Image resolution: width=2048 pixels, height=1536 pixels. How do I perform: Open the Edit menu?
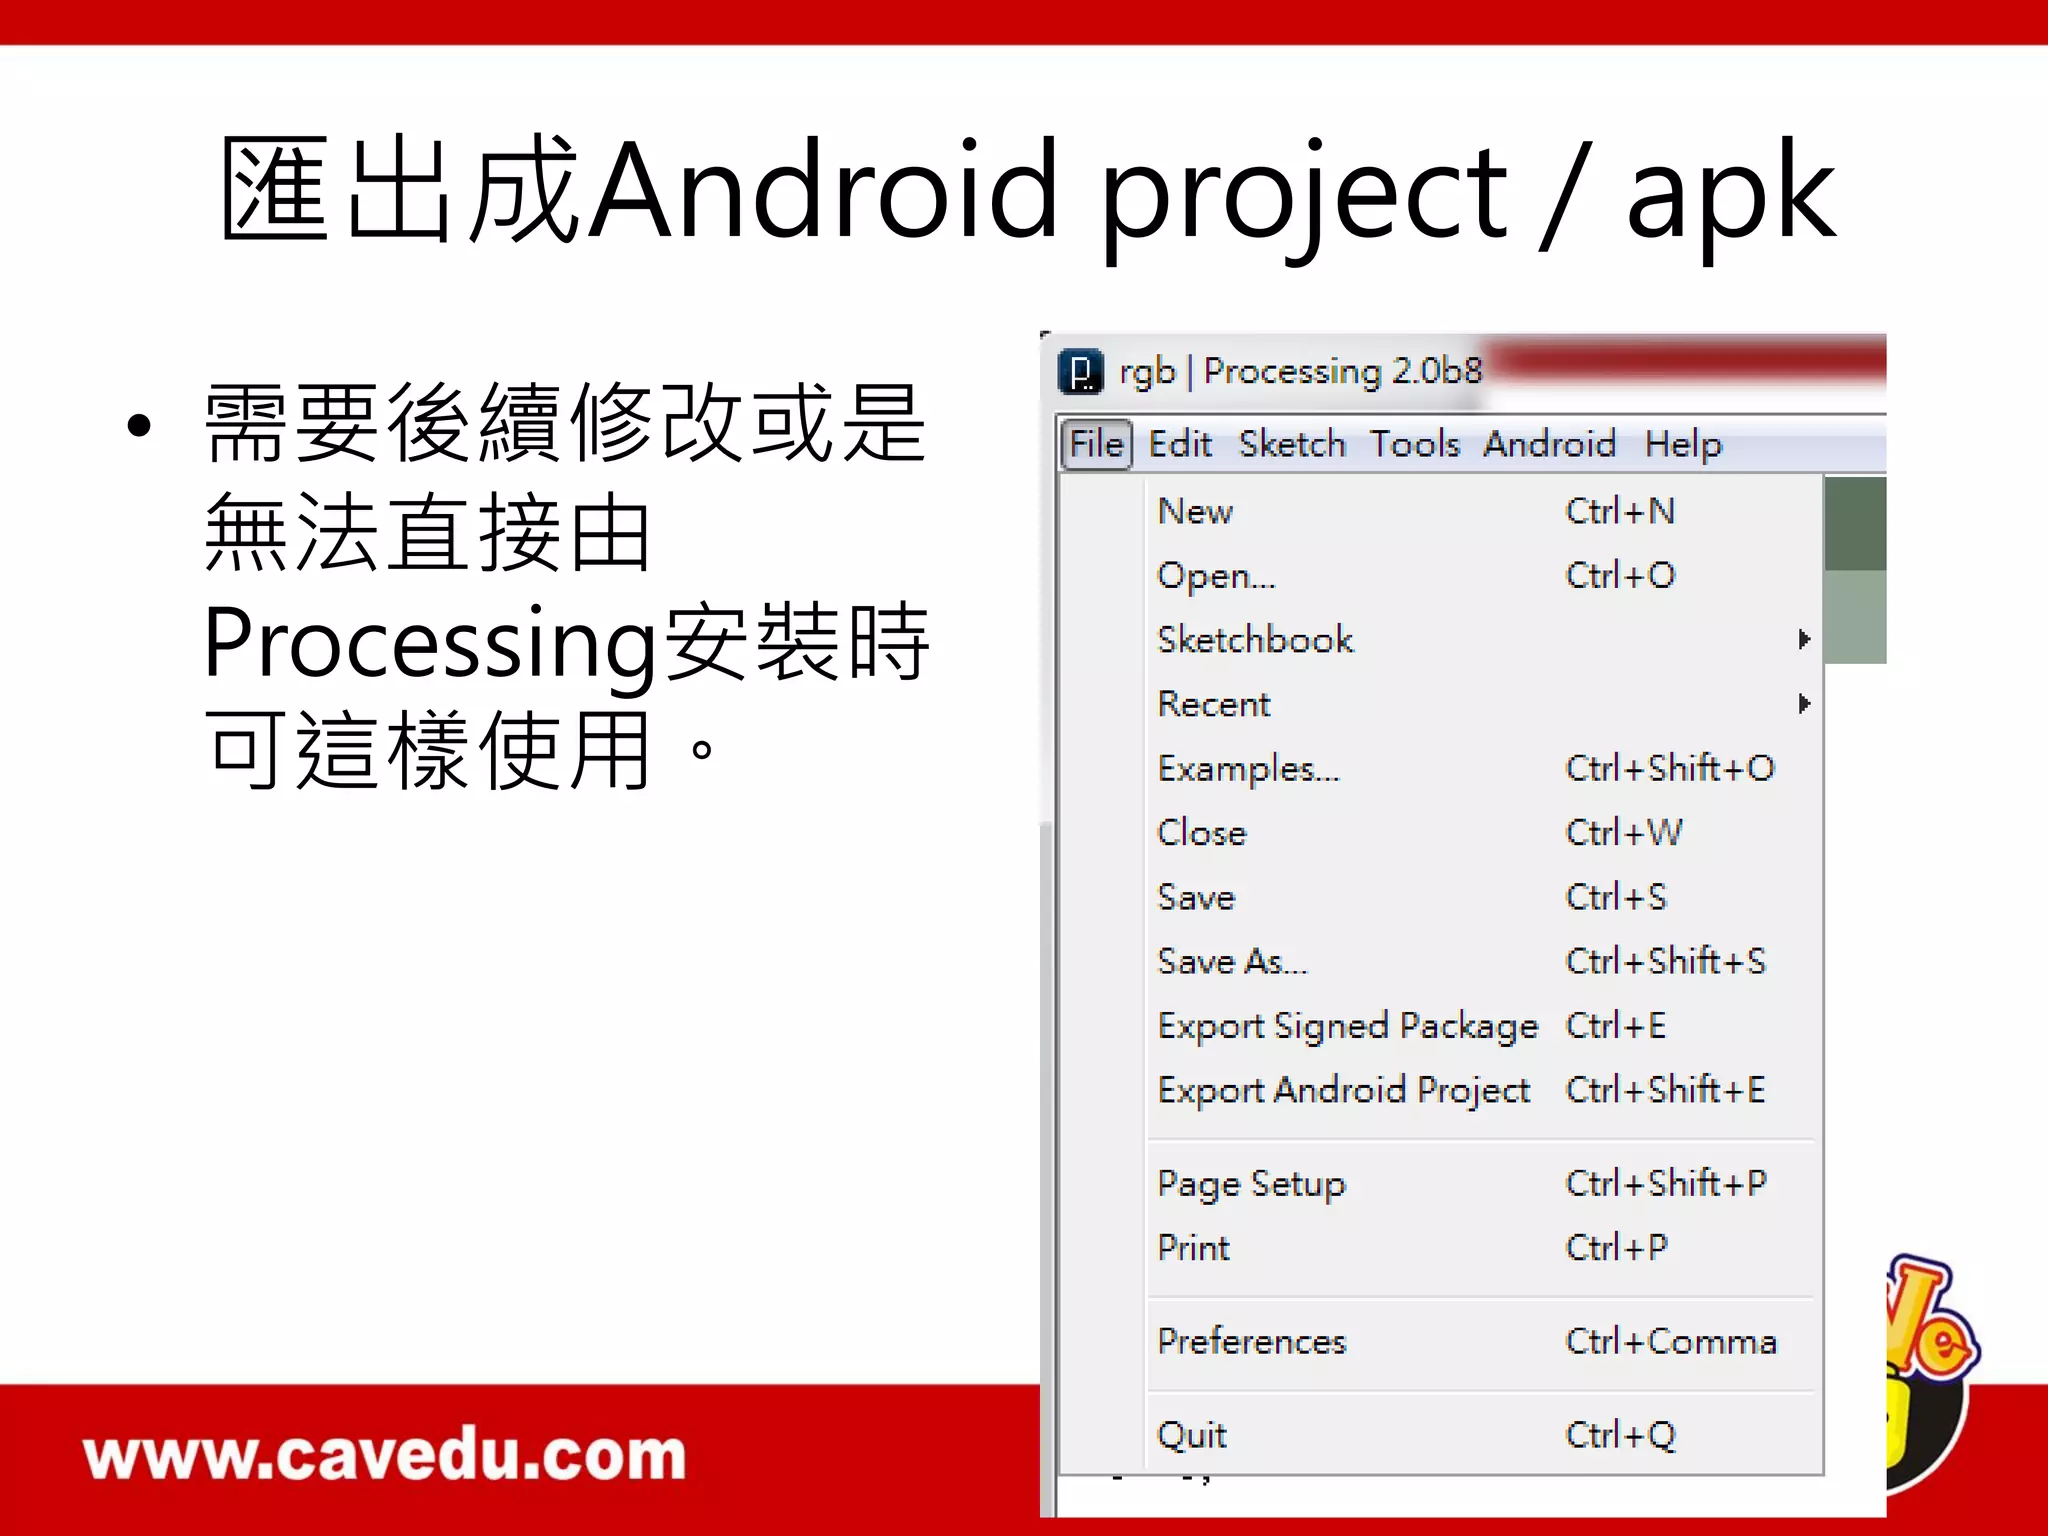click(1180, 444)
